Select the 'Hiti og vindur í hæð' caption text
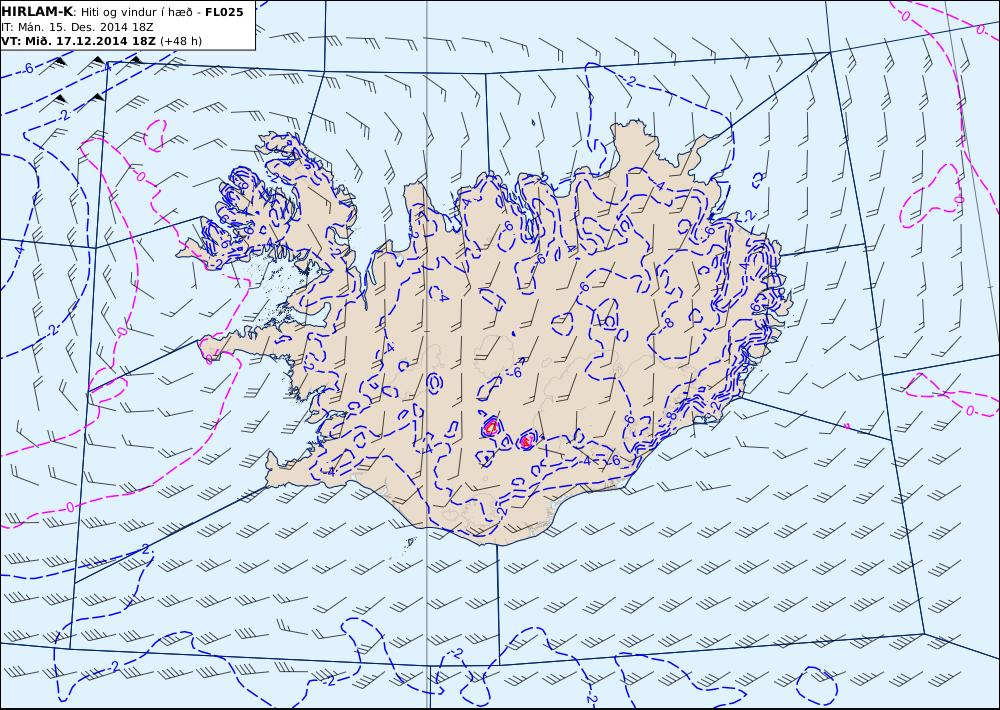1000x710 pixels. tap(137, 12)
